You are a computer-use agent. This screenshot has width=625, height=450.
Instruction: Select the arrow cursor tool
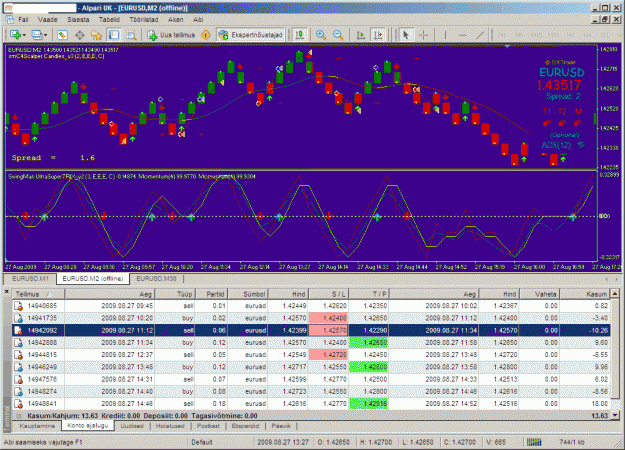tap(405, 35)
